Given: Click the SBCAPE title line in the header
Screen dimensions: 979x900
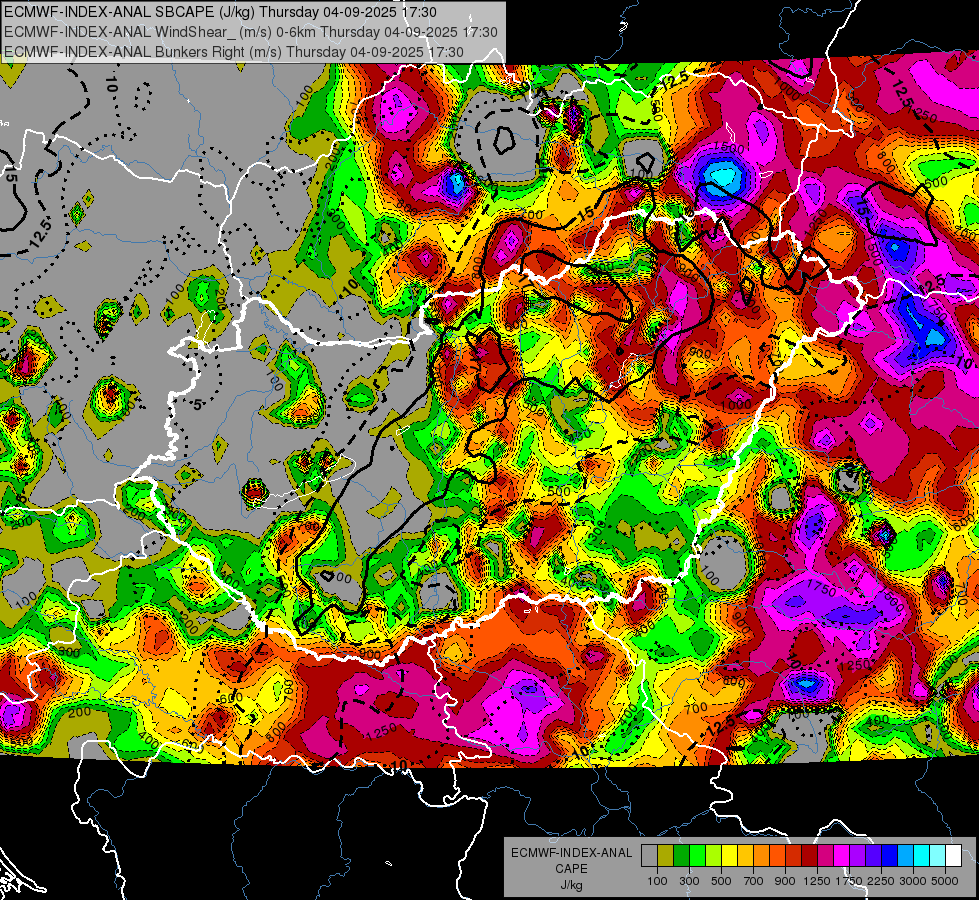Looking at the screenshot, I should coord(220,12).
